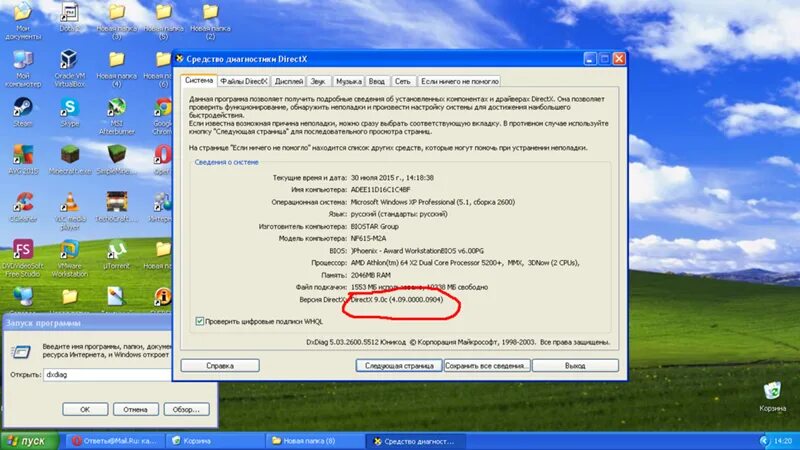Select the "Сеть" tab

tap(403, 81)
